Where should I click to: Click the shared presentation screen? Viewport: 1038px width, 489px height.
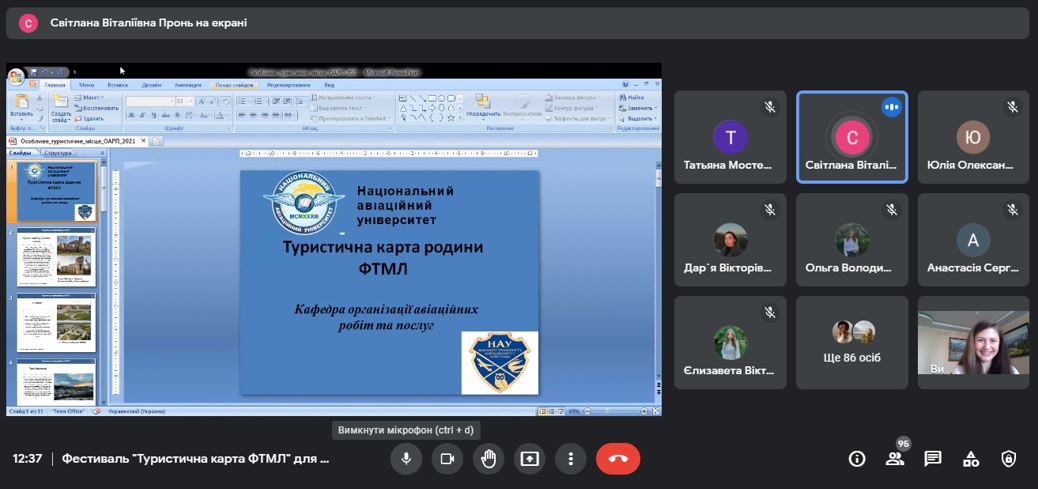334,240
